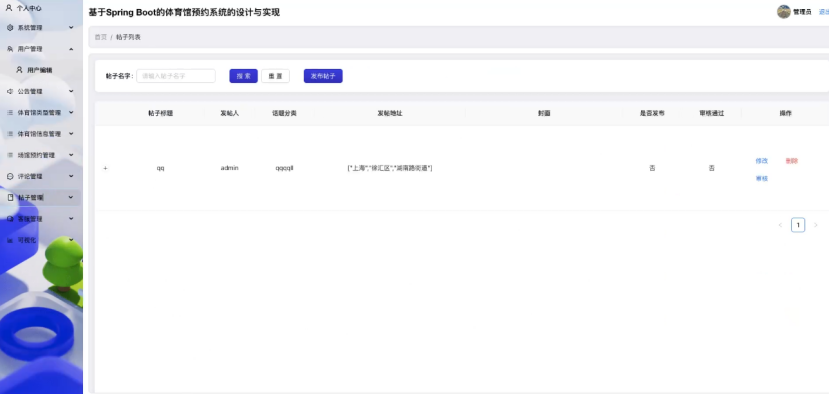Focus the 帖子名字 search input field
This screenshot has height=394, width=829.
click(x=176, y=76)
